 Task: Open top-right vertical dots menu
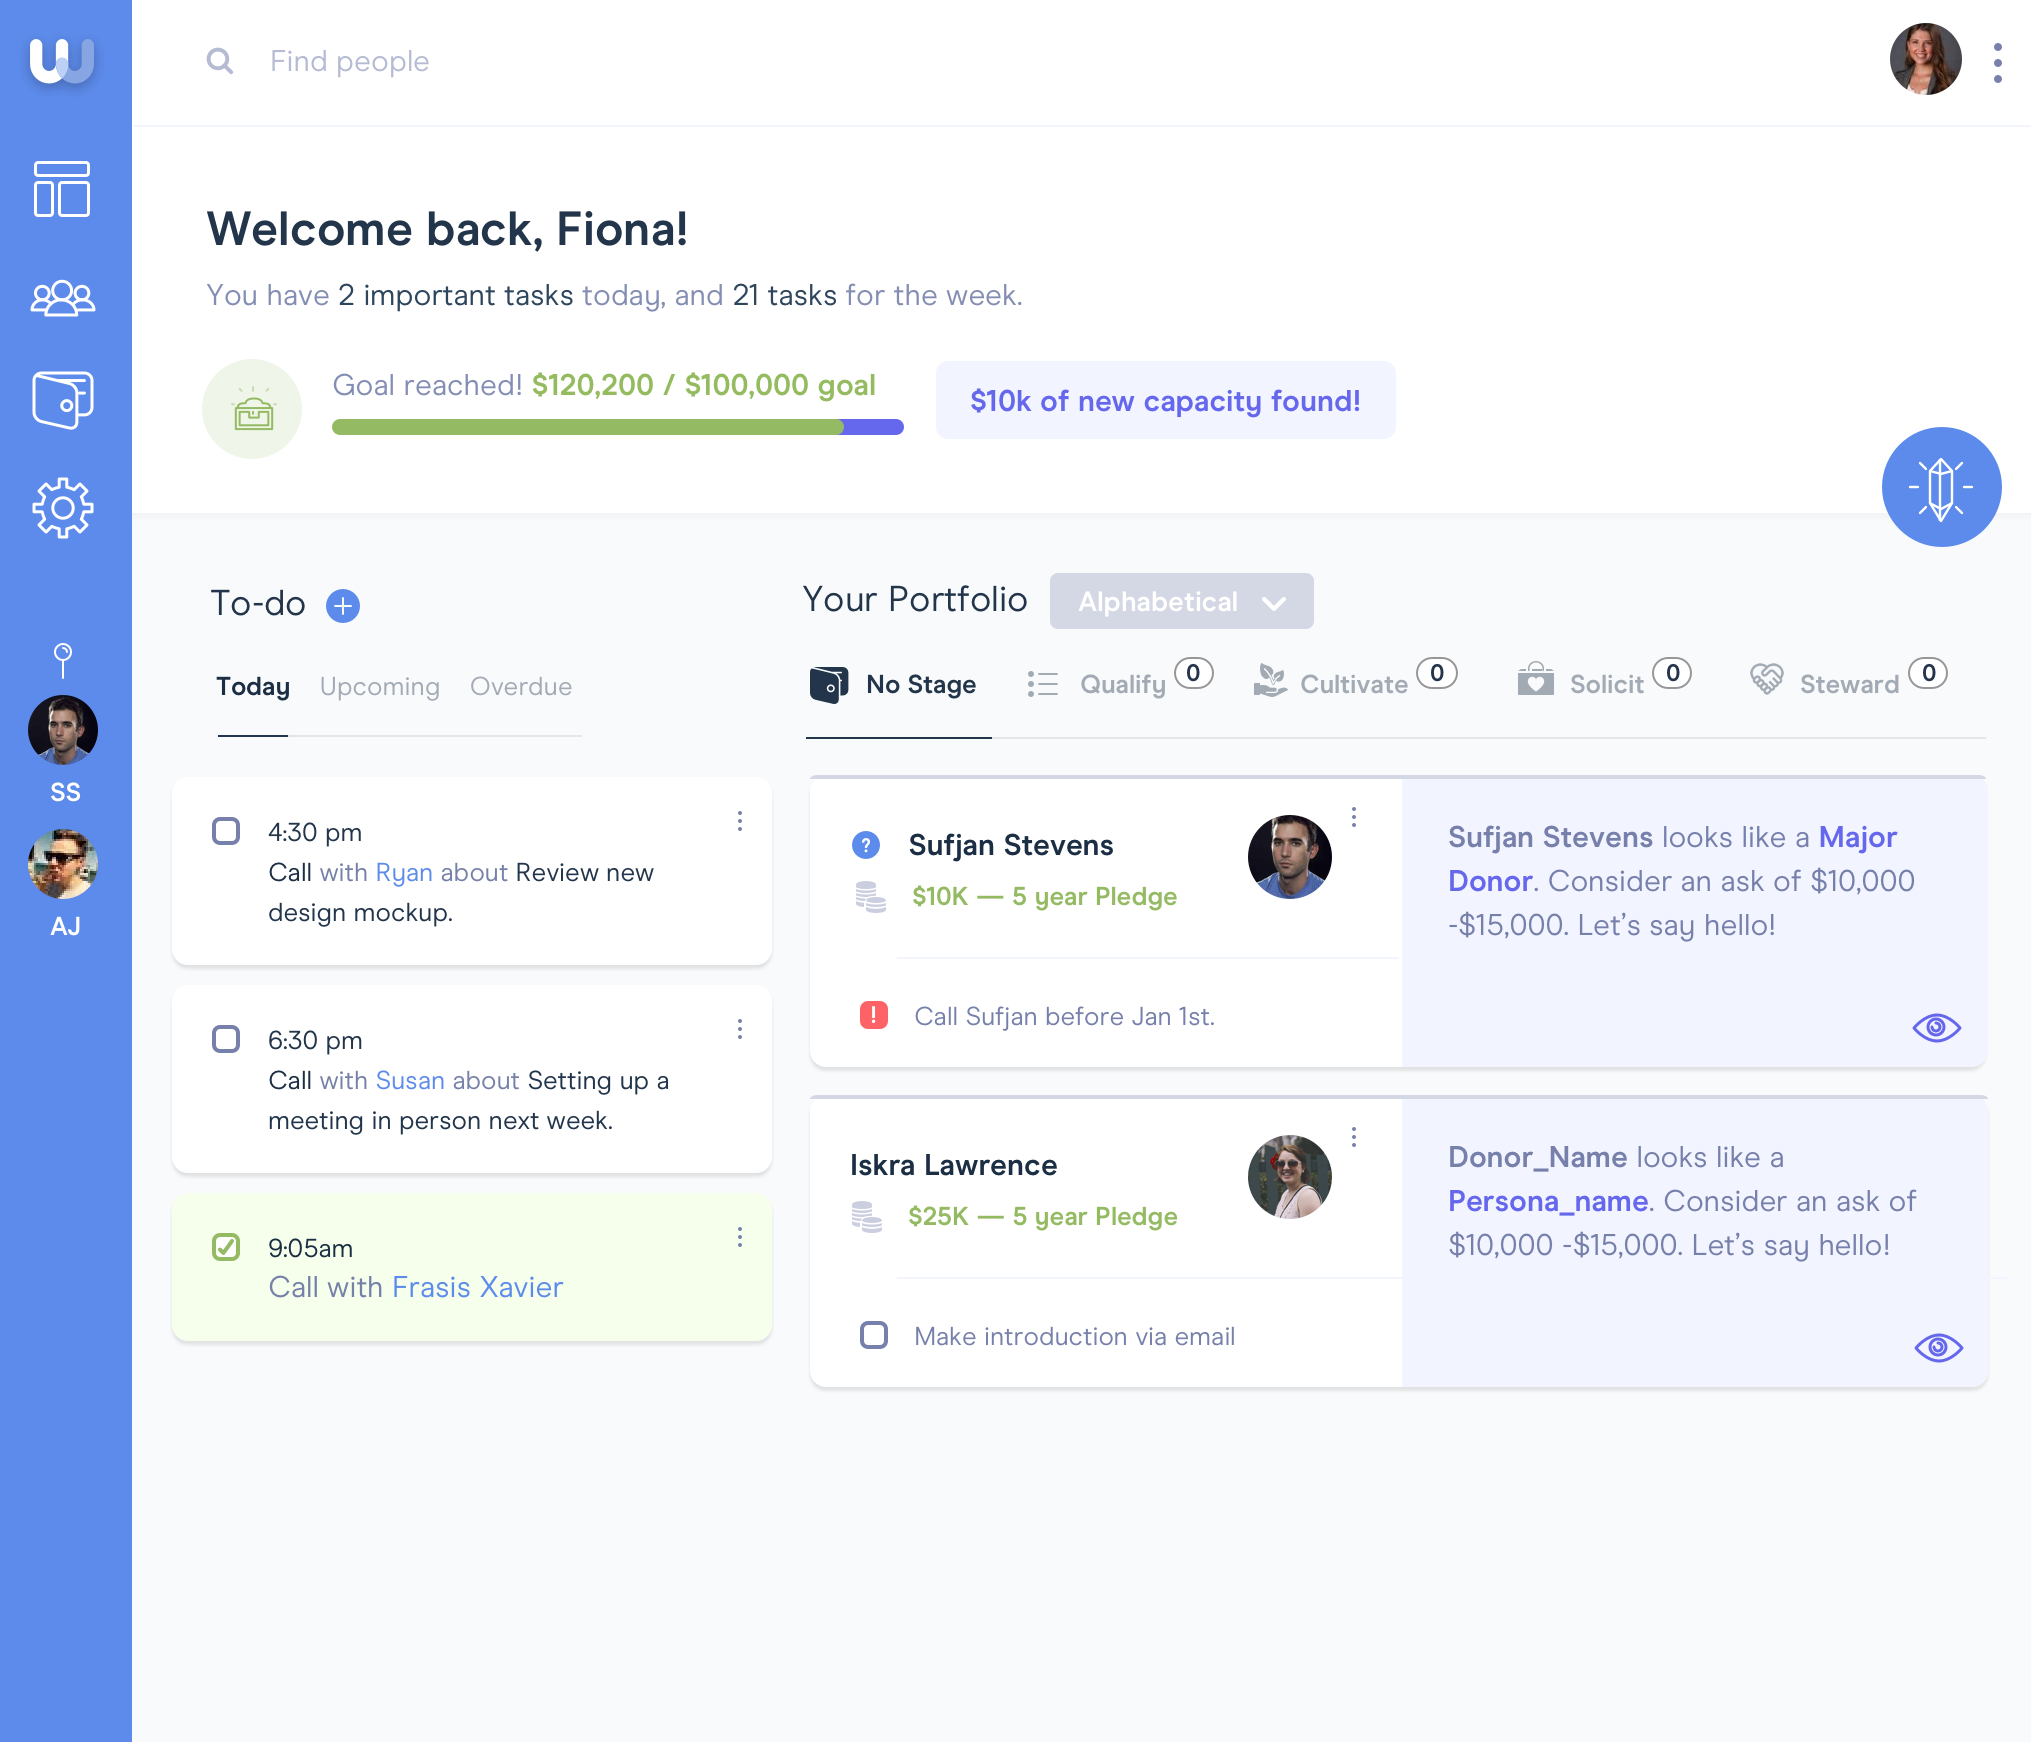(x=1997, y=63)
